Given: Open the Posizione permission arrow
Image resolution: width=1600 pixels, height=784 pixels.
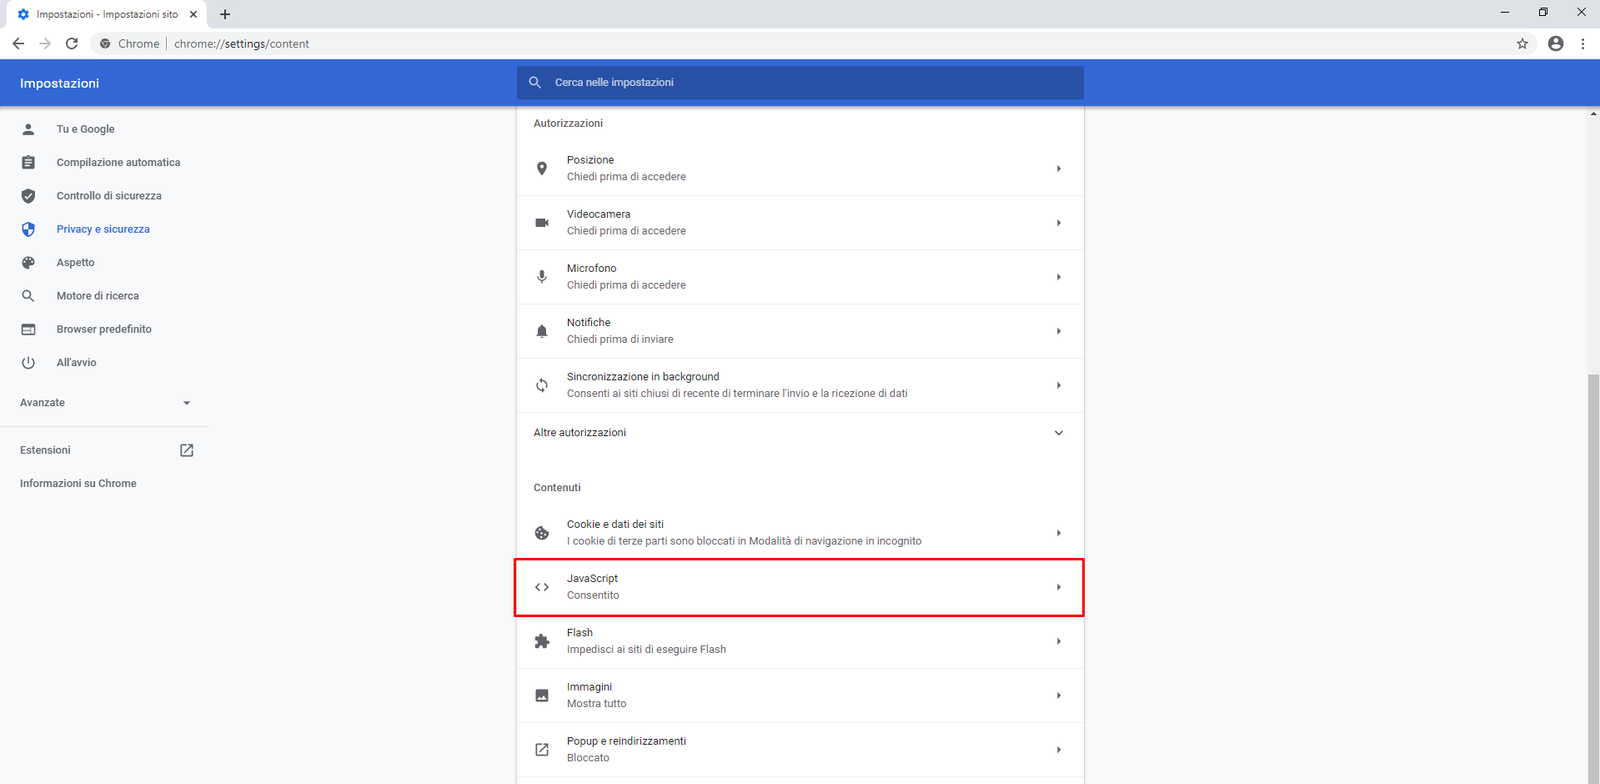Looking at the screenshot, I should click(1058, 169).
